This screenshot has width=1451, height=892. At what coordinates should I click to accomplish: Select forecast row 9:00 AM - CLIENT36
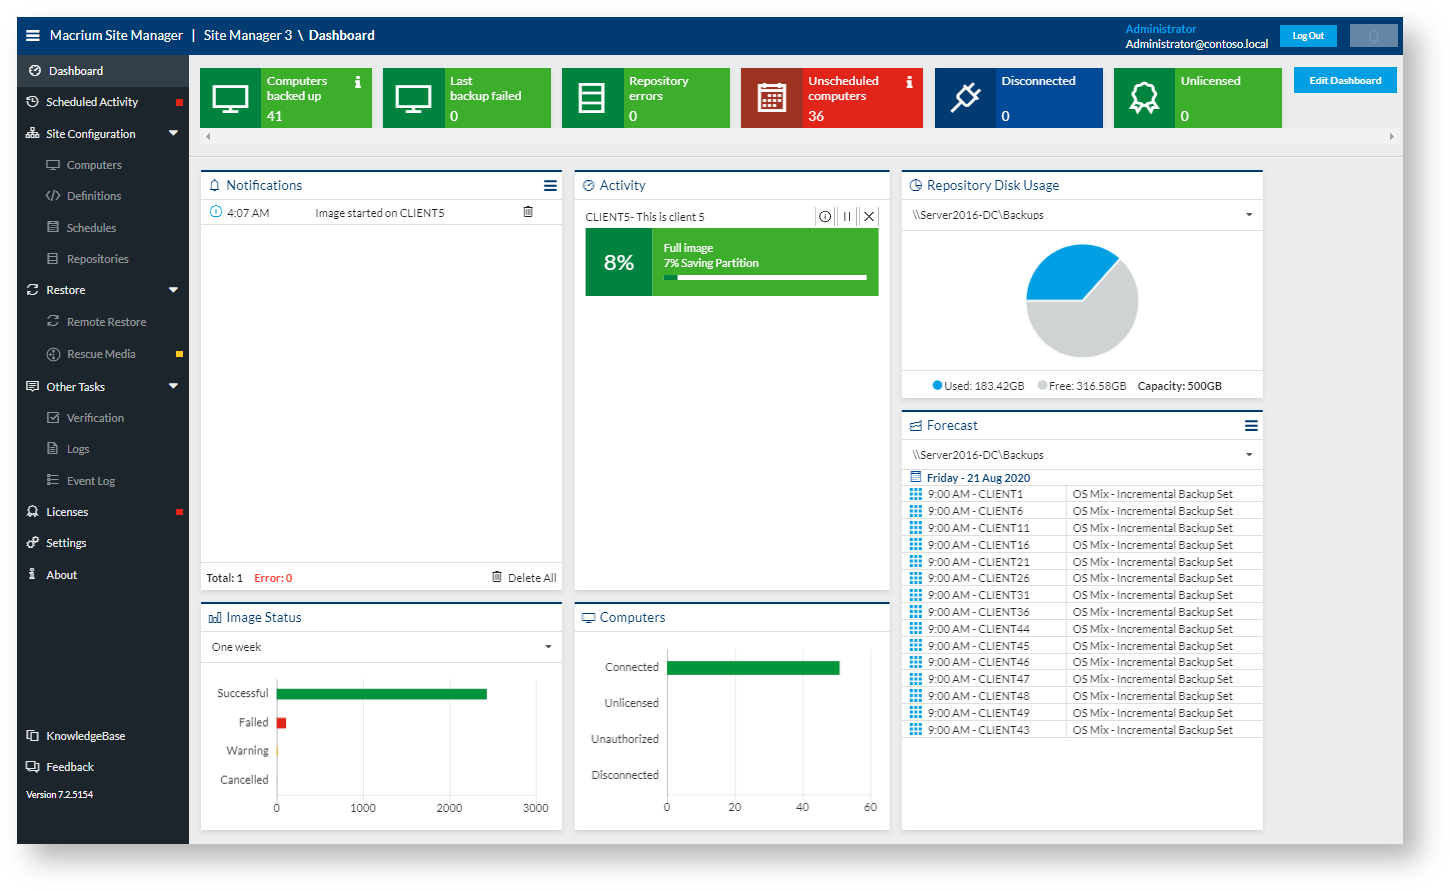[x=1082, y=612]
